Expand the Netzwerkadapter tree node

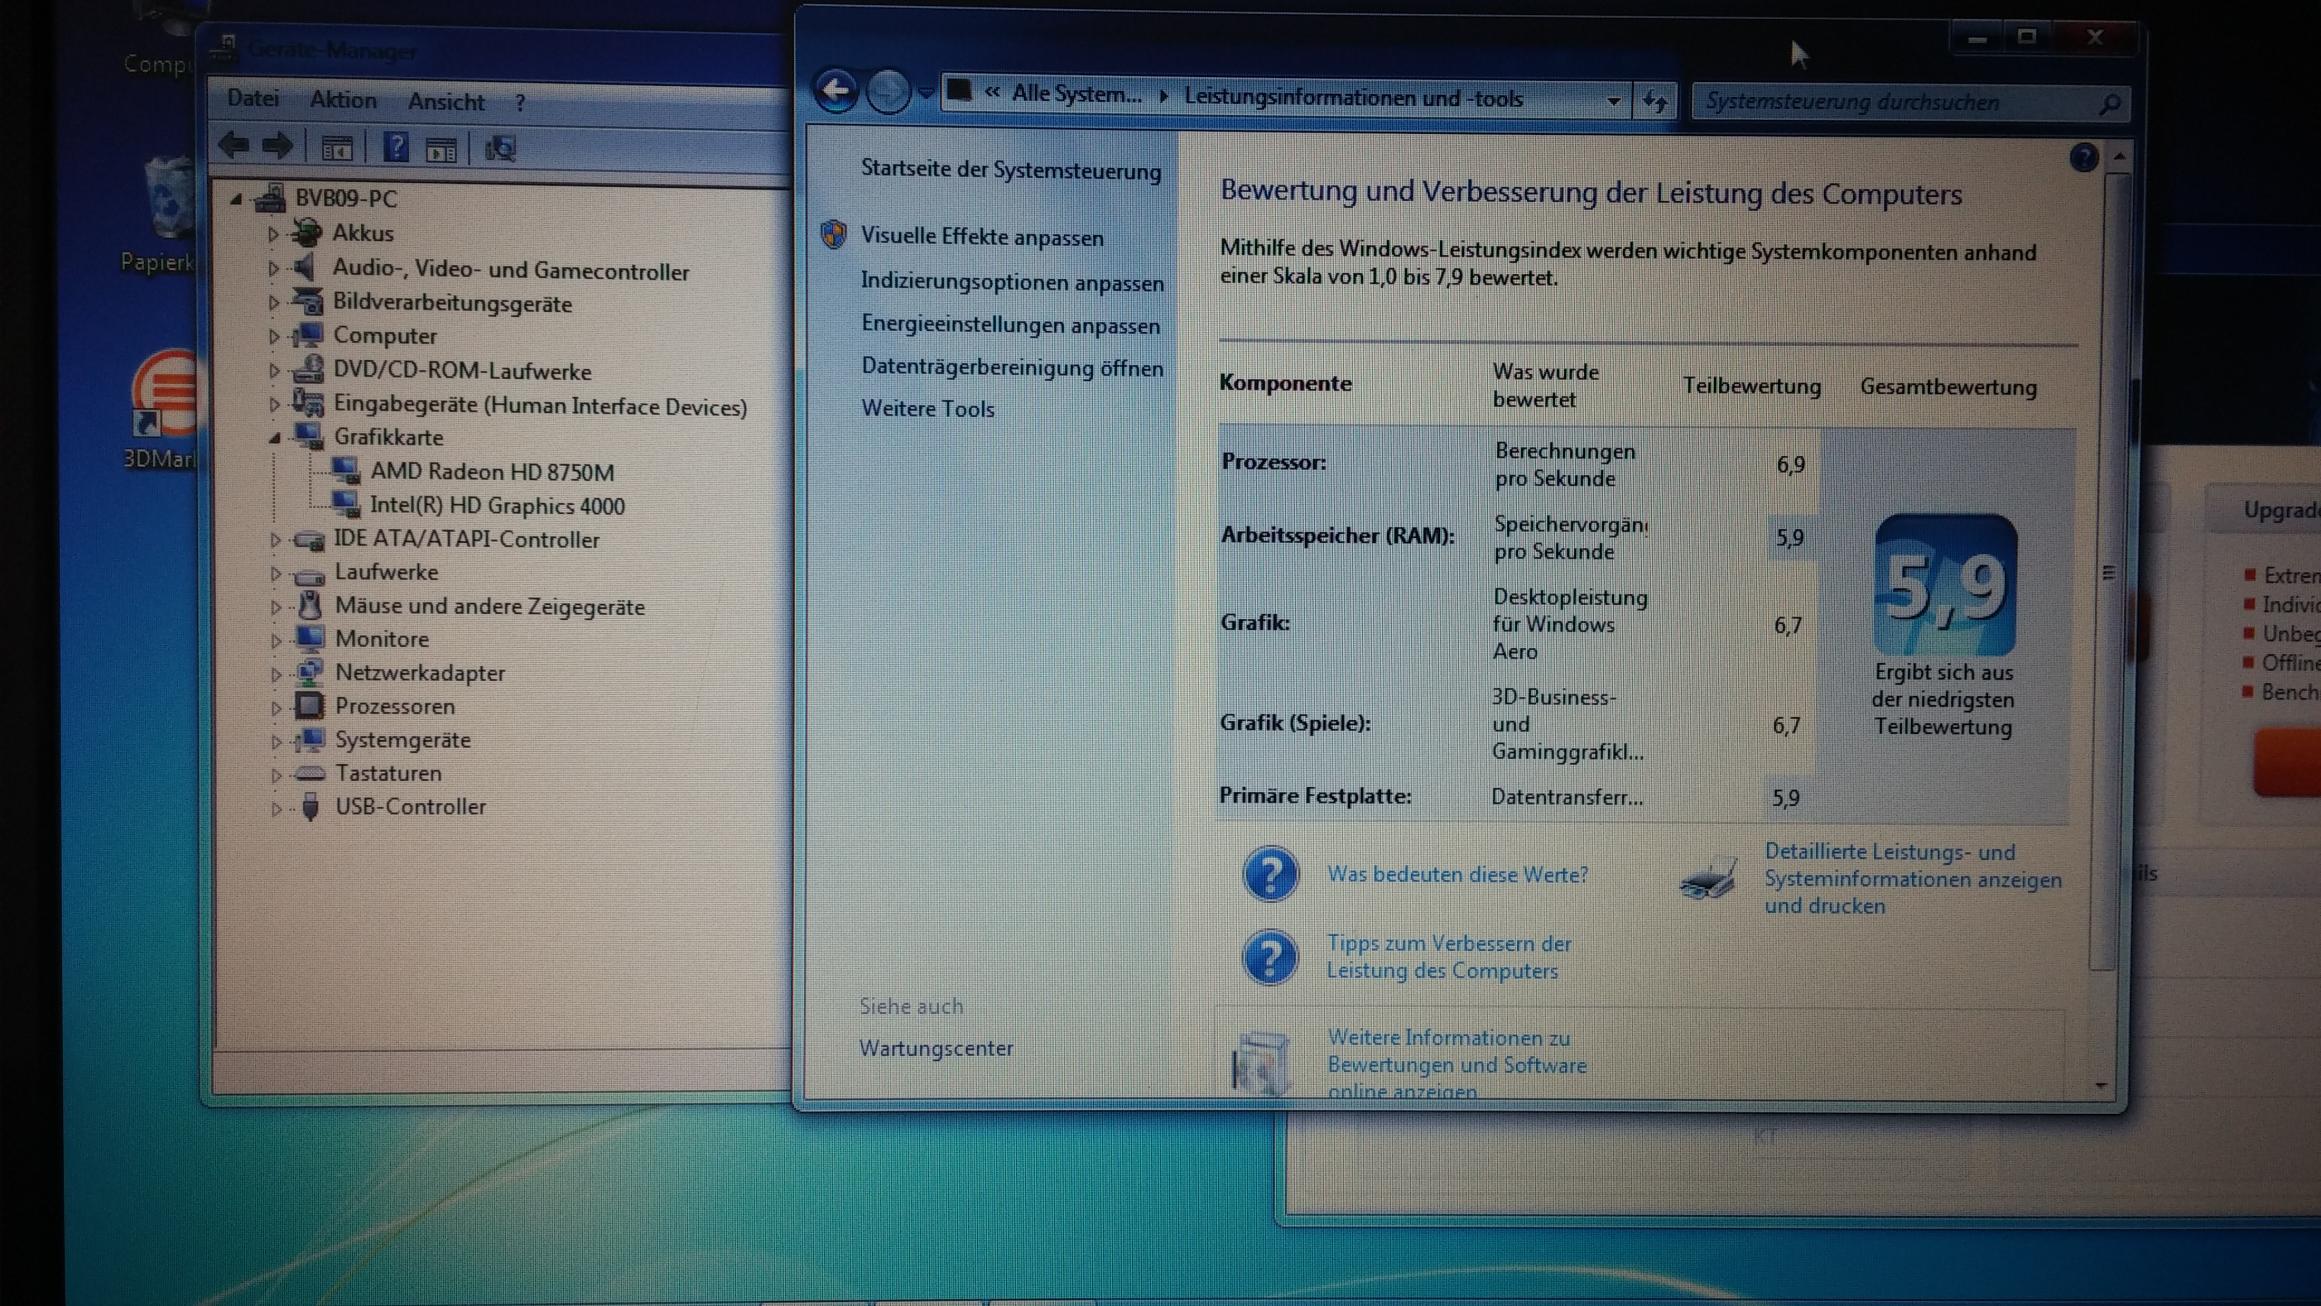click(275, 674)
